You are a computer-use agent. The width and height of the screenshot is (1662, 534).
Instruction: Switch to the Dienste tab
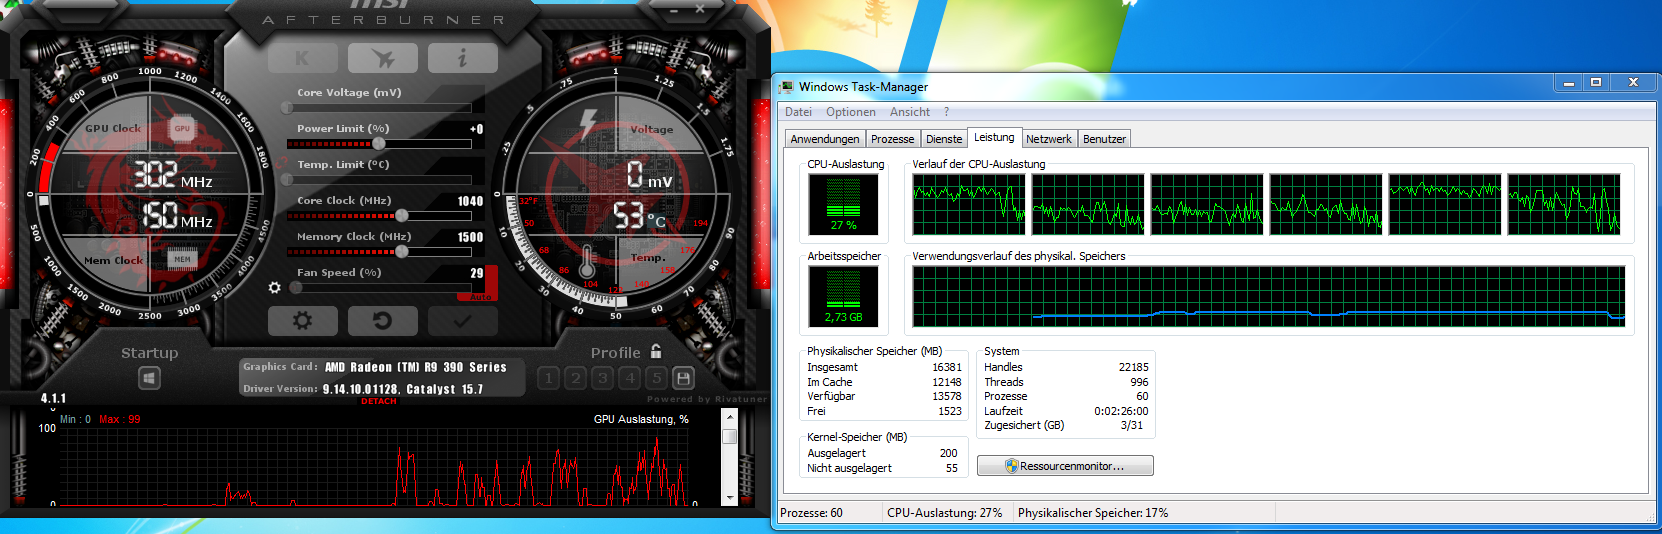click(x=944, y=139)
